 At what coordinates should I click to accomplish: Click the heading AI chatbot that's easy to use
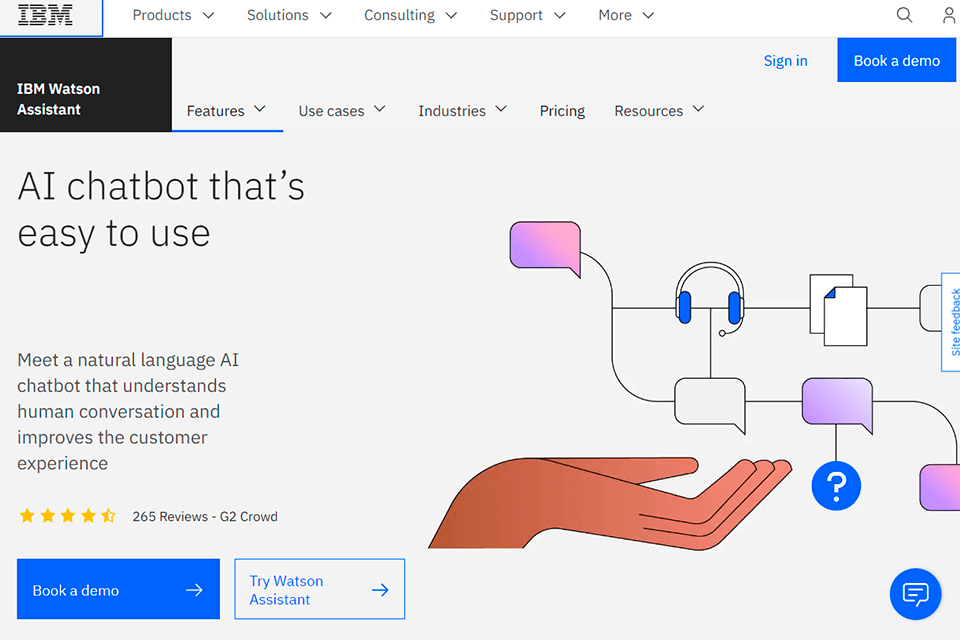coord(161,210)
